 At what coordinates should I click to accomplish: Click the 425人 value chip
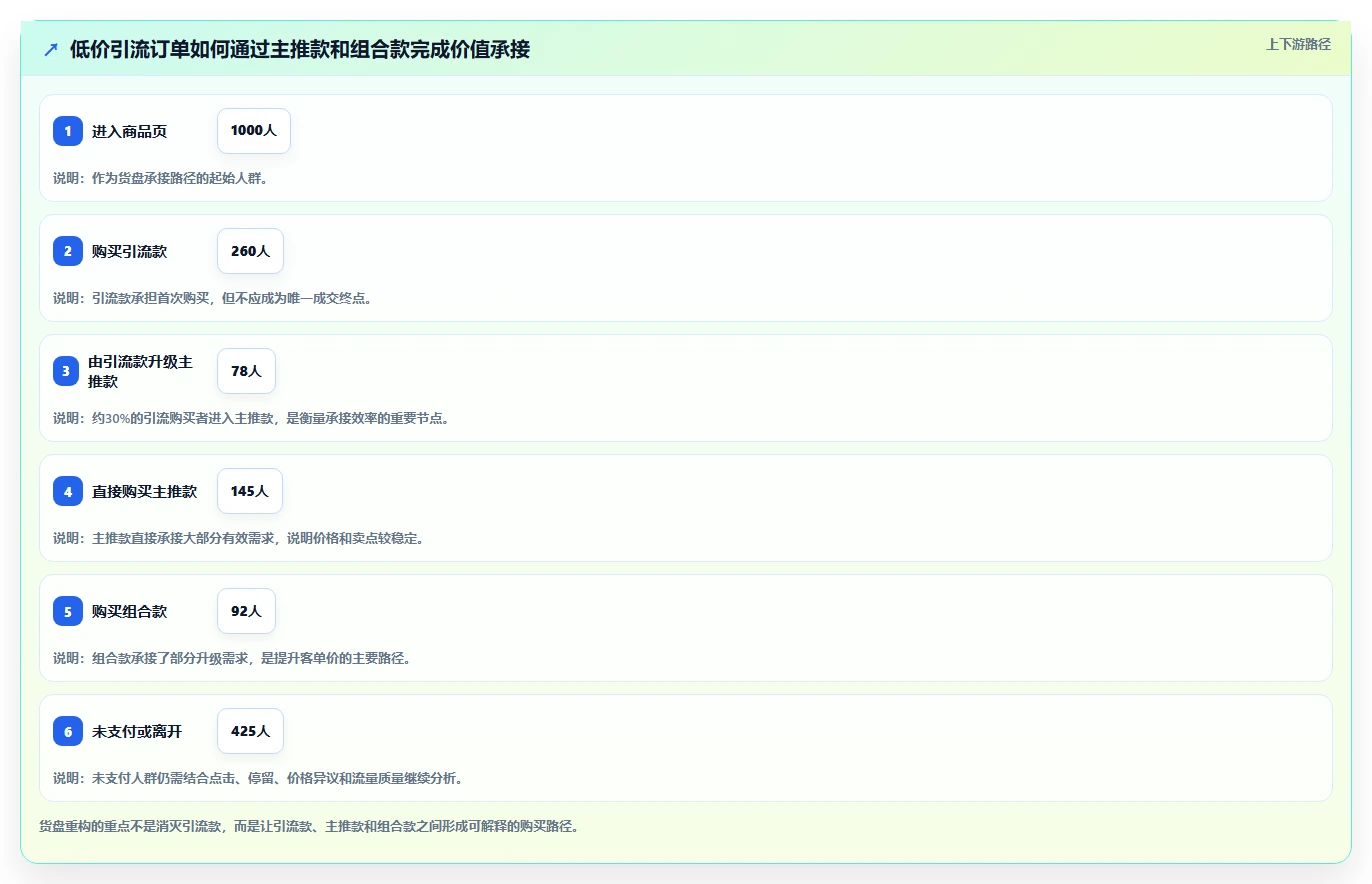(x=250, y=731)
